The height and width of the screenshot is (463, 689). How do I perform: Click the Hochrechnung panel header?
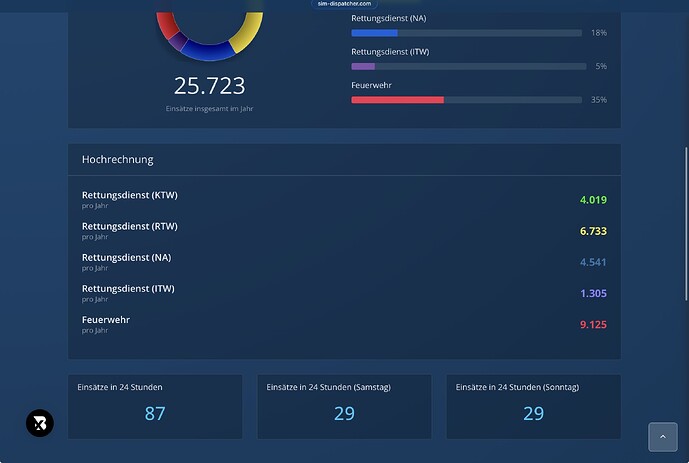pyautogui.click(x=344, y=159)
